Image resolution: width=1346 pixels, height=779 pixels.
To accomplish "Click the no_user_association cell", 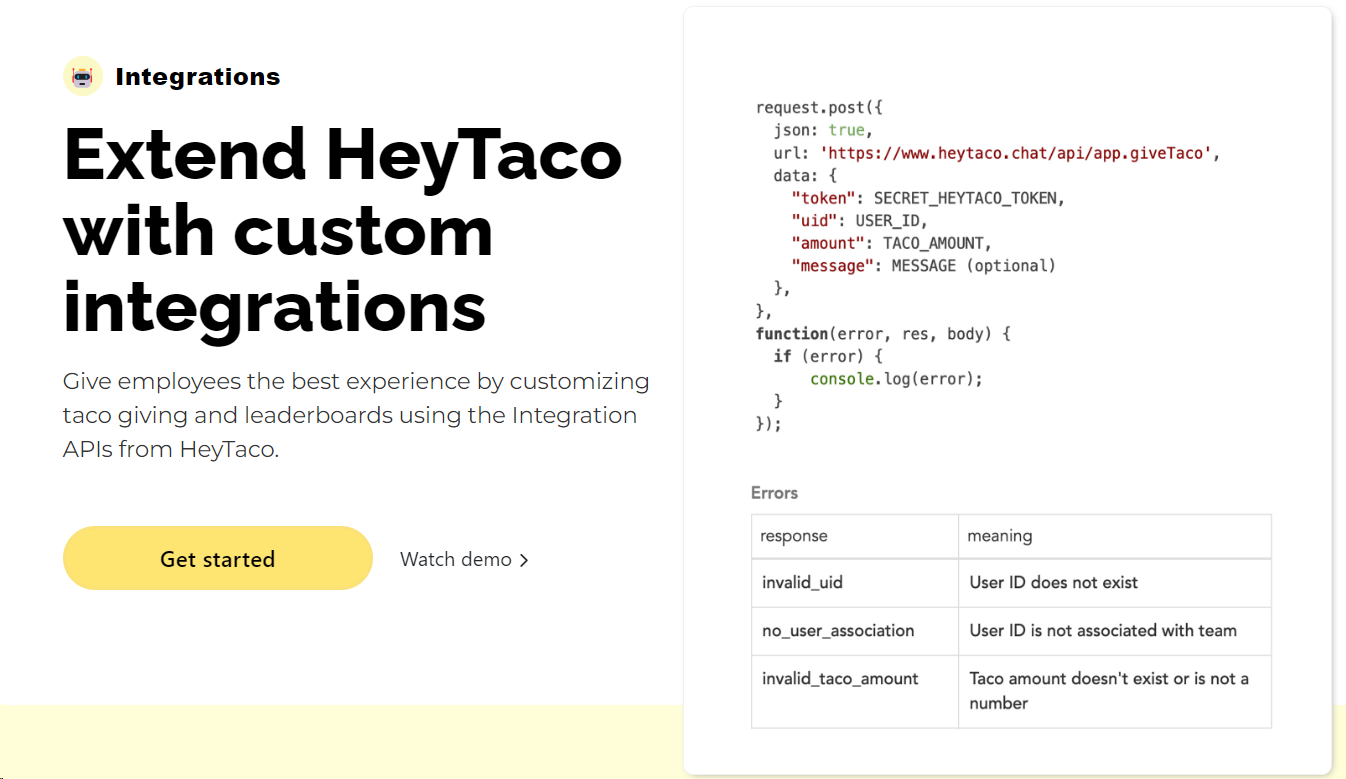I will [855, 630].
